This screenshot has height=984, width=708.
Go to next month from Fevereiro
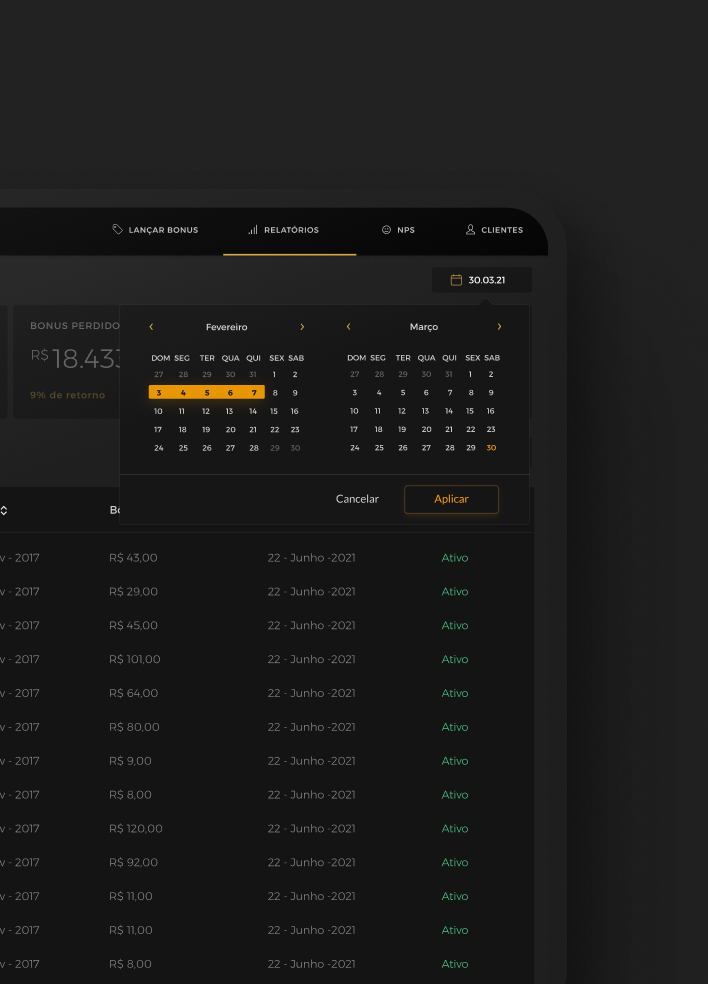point(302,327)
